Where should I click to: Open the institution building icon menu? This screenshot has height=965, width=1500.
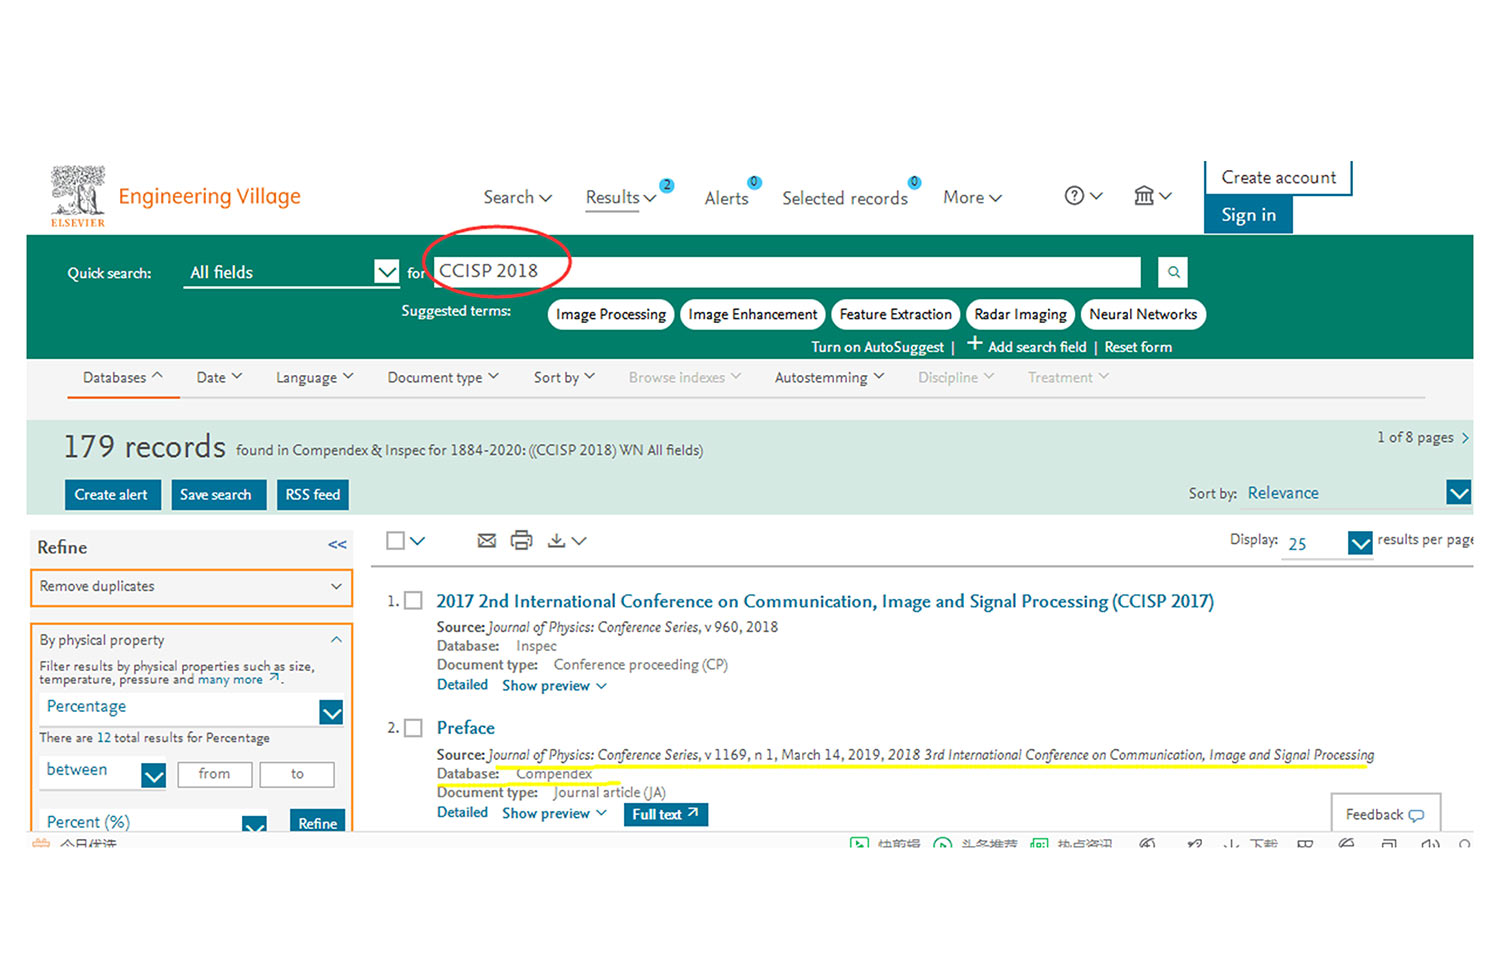coord(1144,196)
